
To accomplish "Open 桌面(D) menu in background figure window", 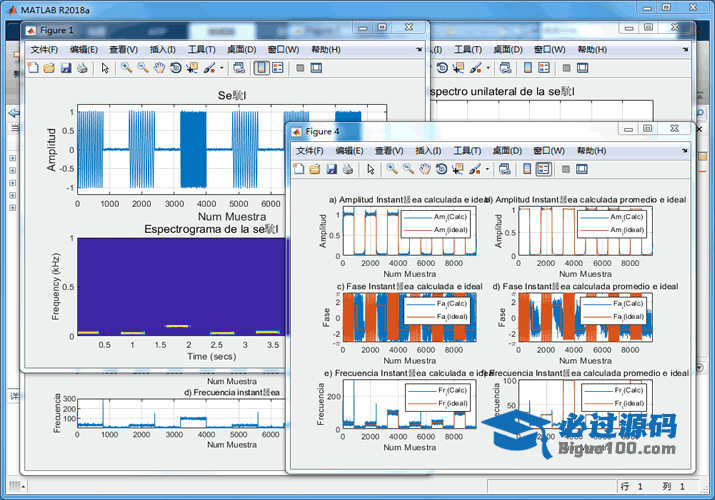I will click(x=508, y=50).
